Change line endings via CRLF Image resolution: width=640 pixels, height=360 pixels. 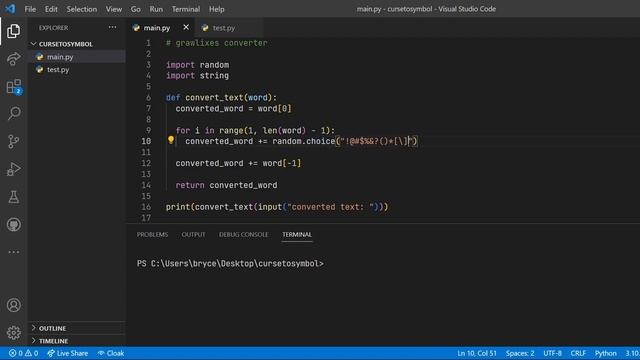(578, 353)
